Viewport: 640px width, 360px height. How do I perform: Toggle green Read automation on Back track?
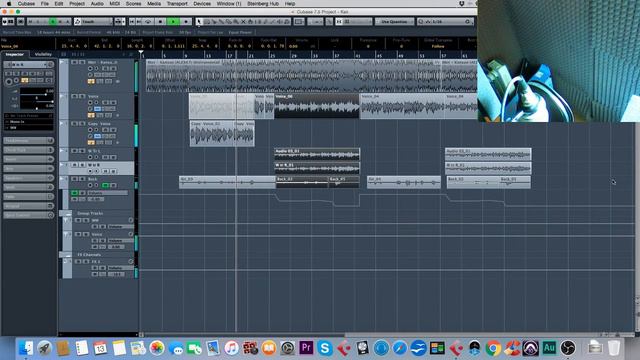pos(105,185)
